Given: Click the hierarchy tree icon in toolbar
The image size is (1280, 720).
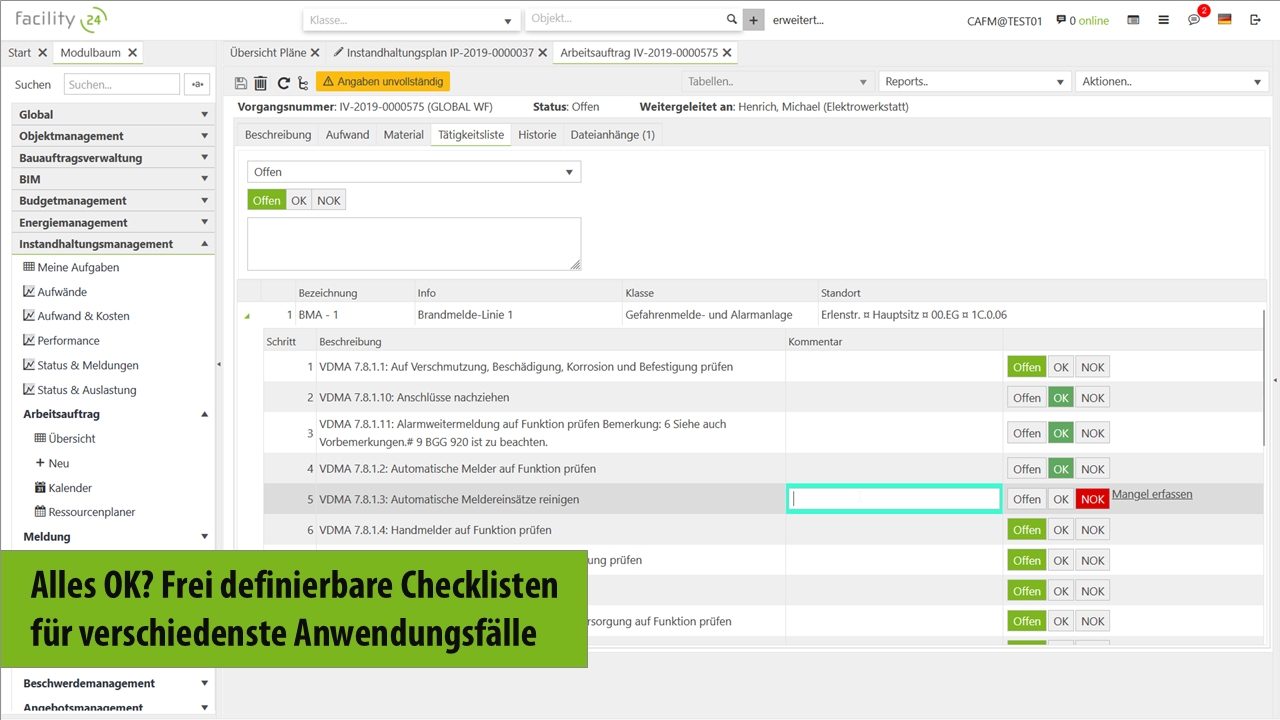Looking at the screenshot, I should [302, 83].
